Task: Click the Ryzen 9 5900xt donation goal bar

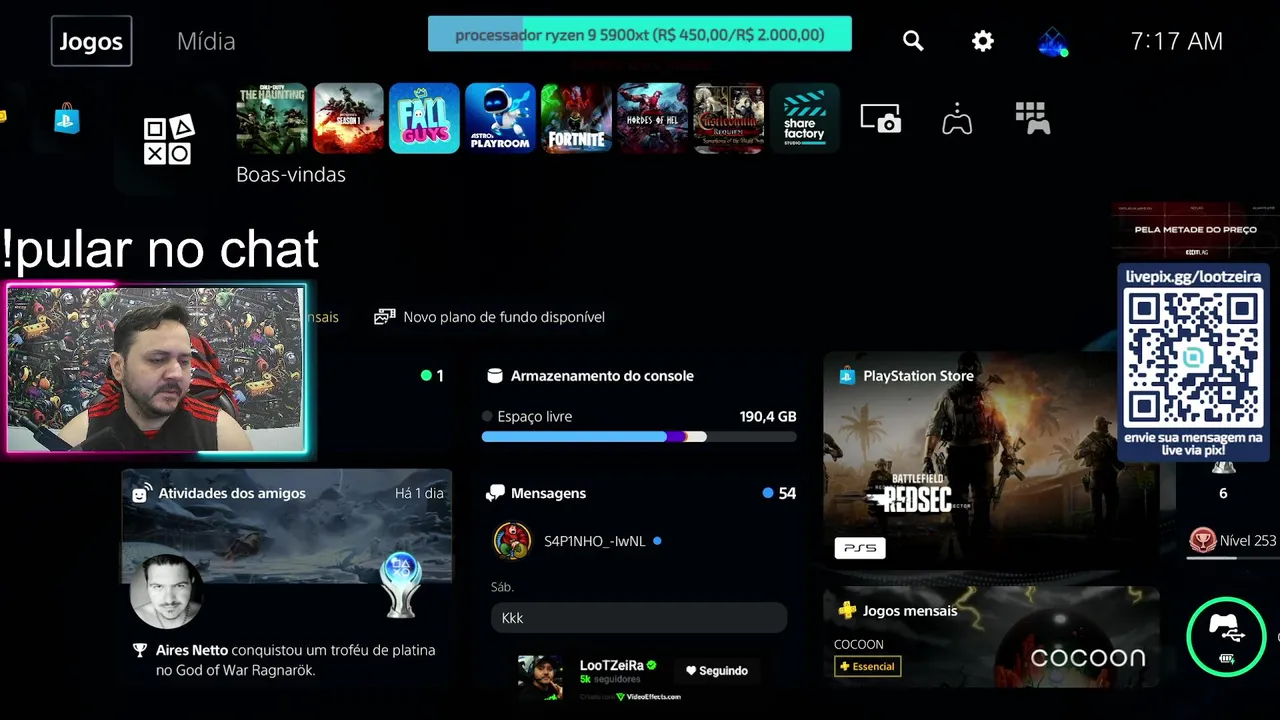Action: [x=640, y=35]
